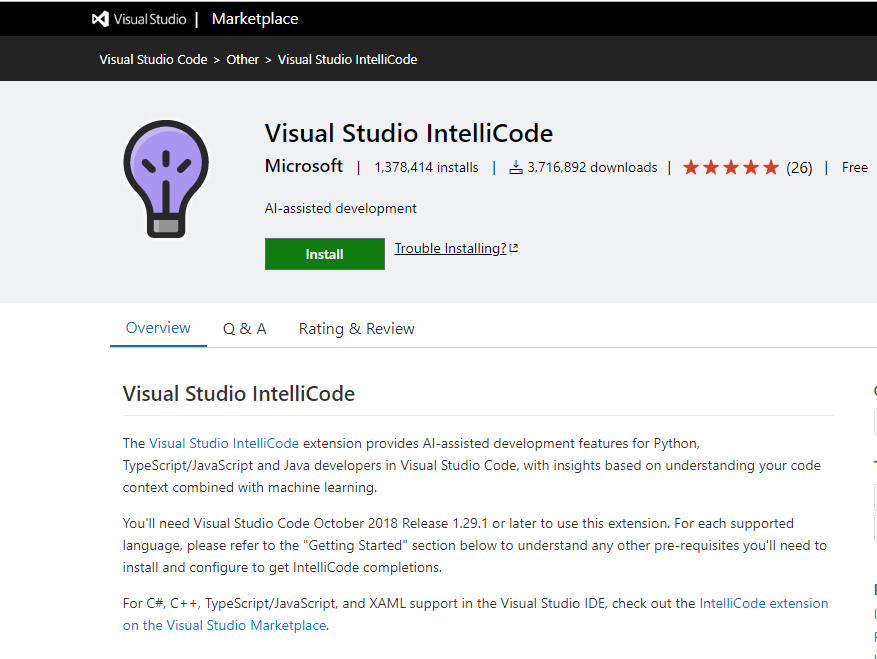
Task: Follow the Visual Studio IntelliCode link in description
Action: [x=224, y=443]
